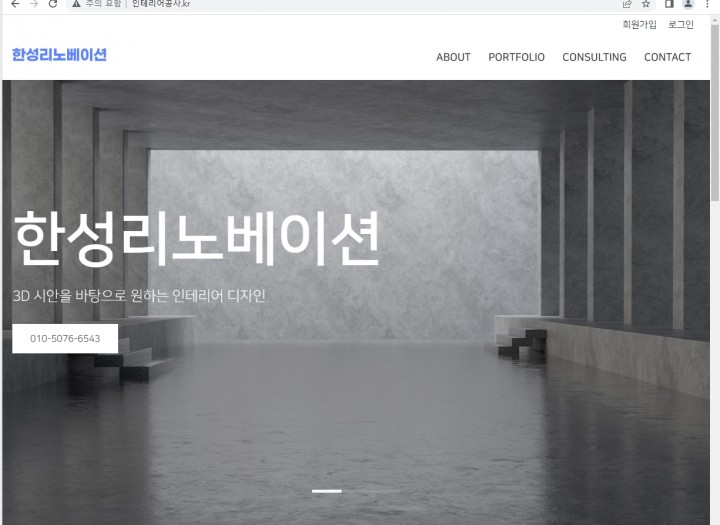This screenshot has width=720, height=525.
Task: Open the browser side panel icon
Action: point(669,4)
